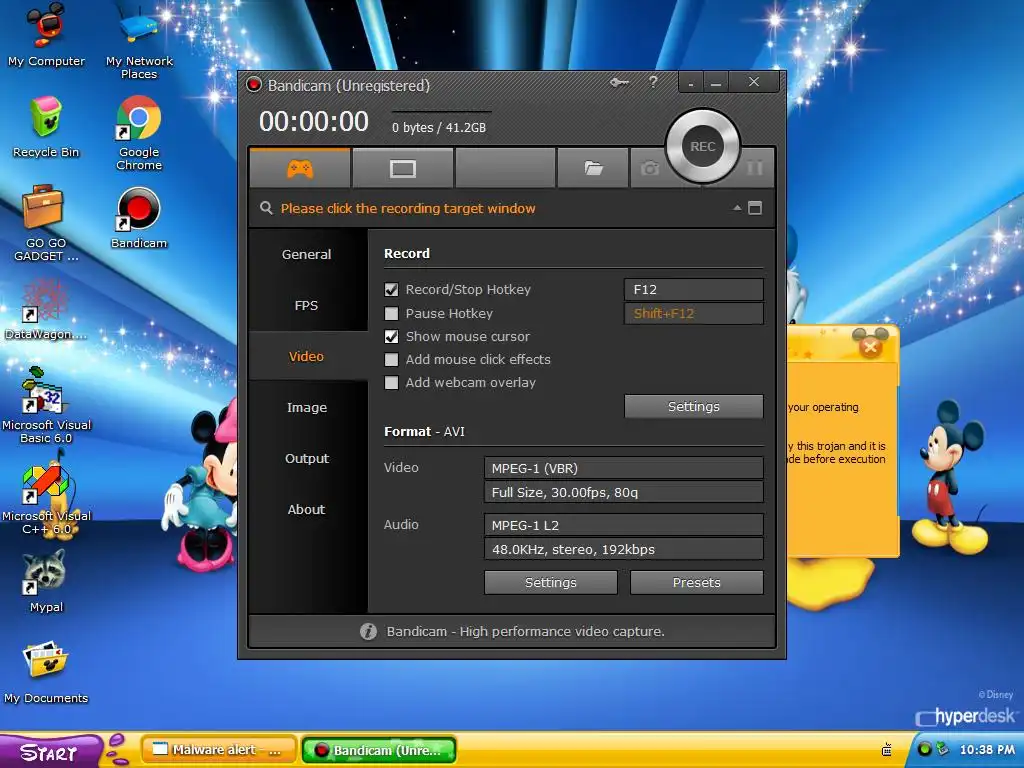
Task: Enable Add mouse click effects checkbox
Action: pyautogui.click(x=391, y=359)
